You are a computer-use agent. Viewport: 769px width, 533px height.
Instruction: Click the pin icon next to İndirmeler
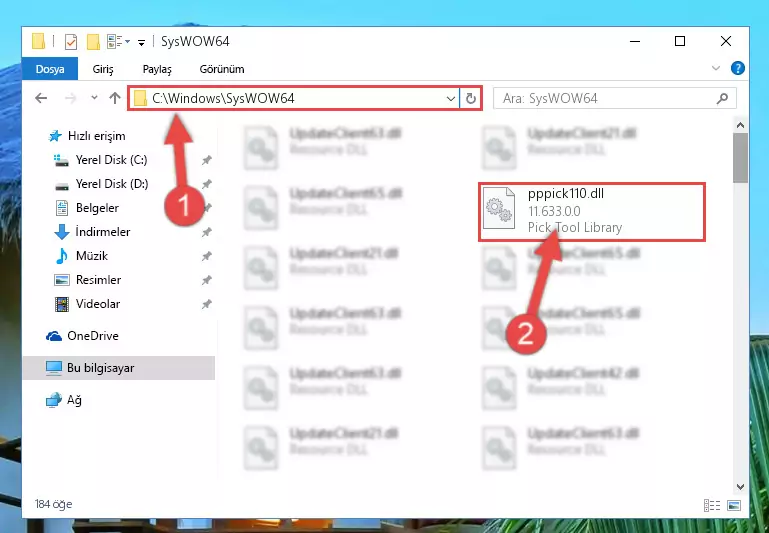pos(206,232)
